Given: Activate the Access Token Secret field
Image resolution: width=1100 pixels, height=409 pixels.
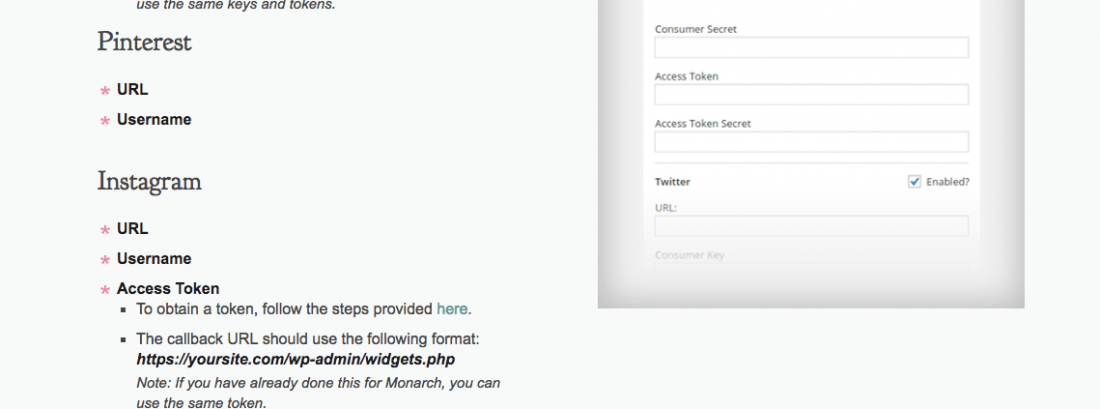Looking at the screenshot, I should tap(812, 142).
